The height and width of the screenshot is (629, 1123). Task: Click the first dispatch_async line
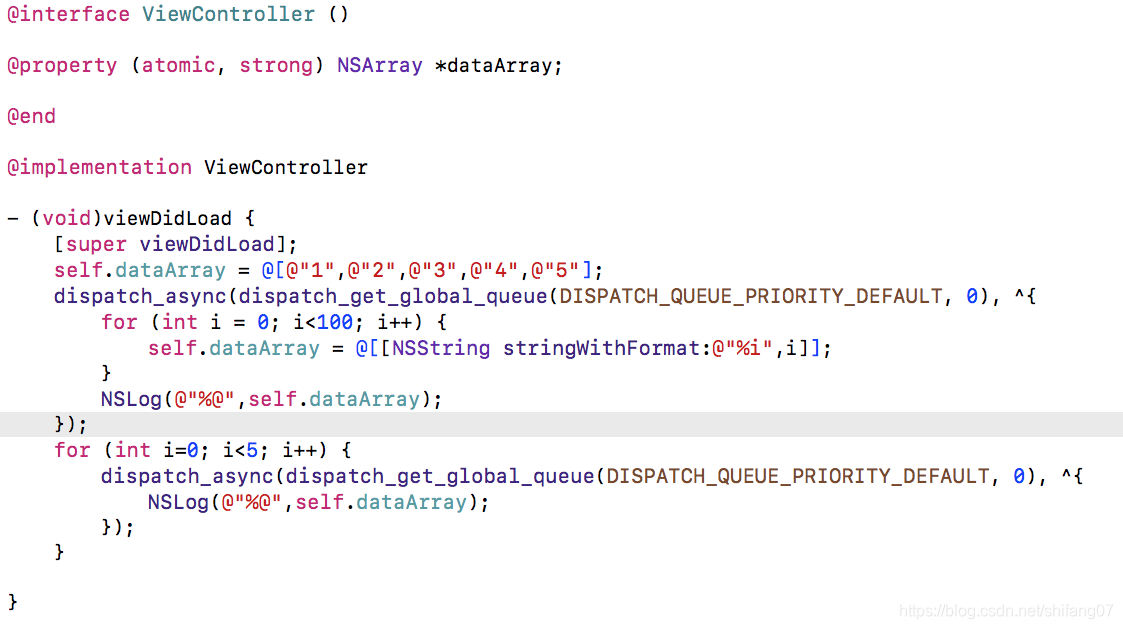(x=545, y=297)
